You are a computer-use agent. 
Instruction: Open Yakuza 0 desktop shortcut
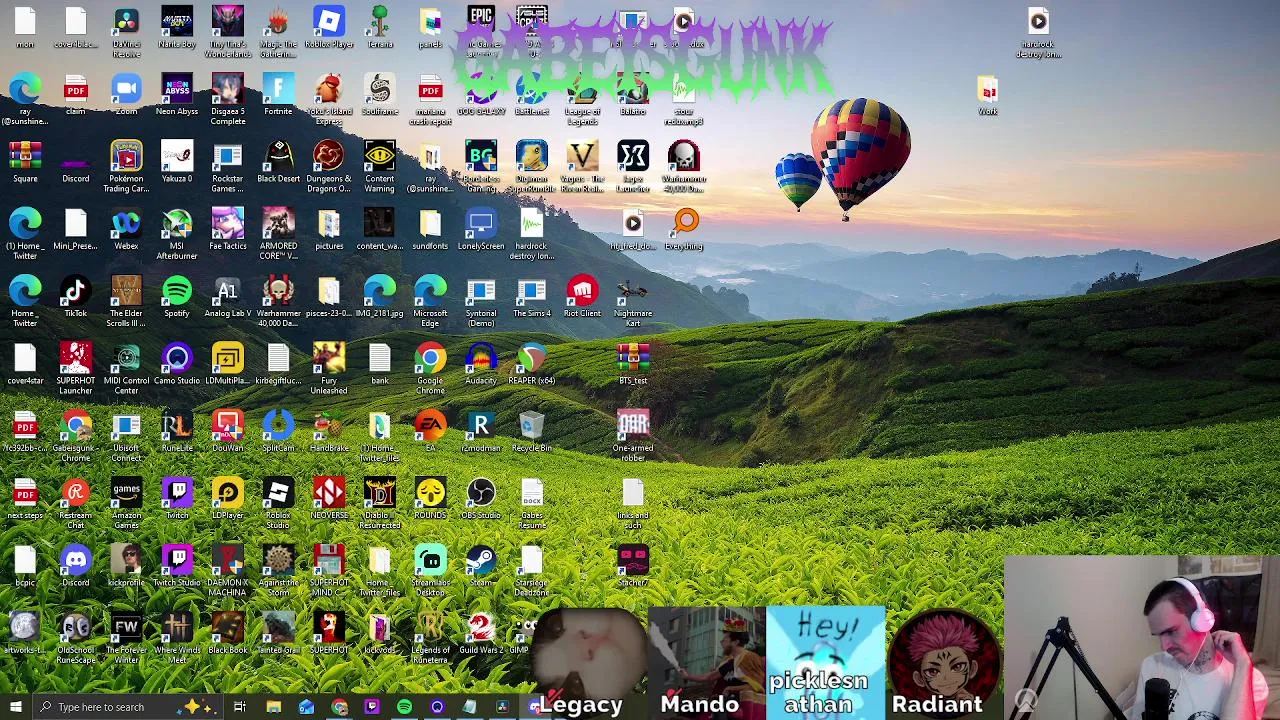click(x=177, y=162)
